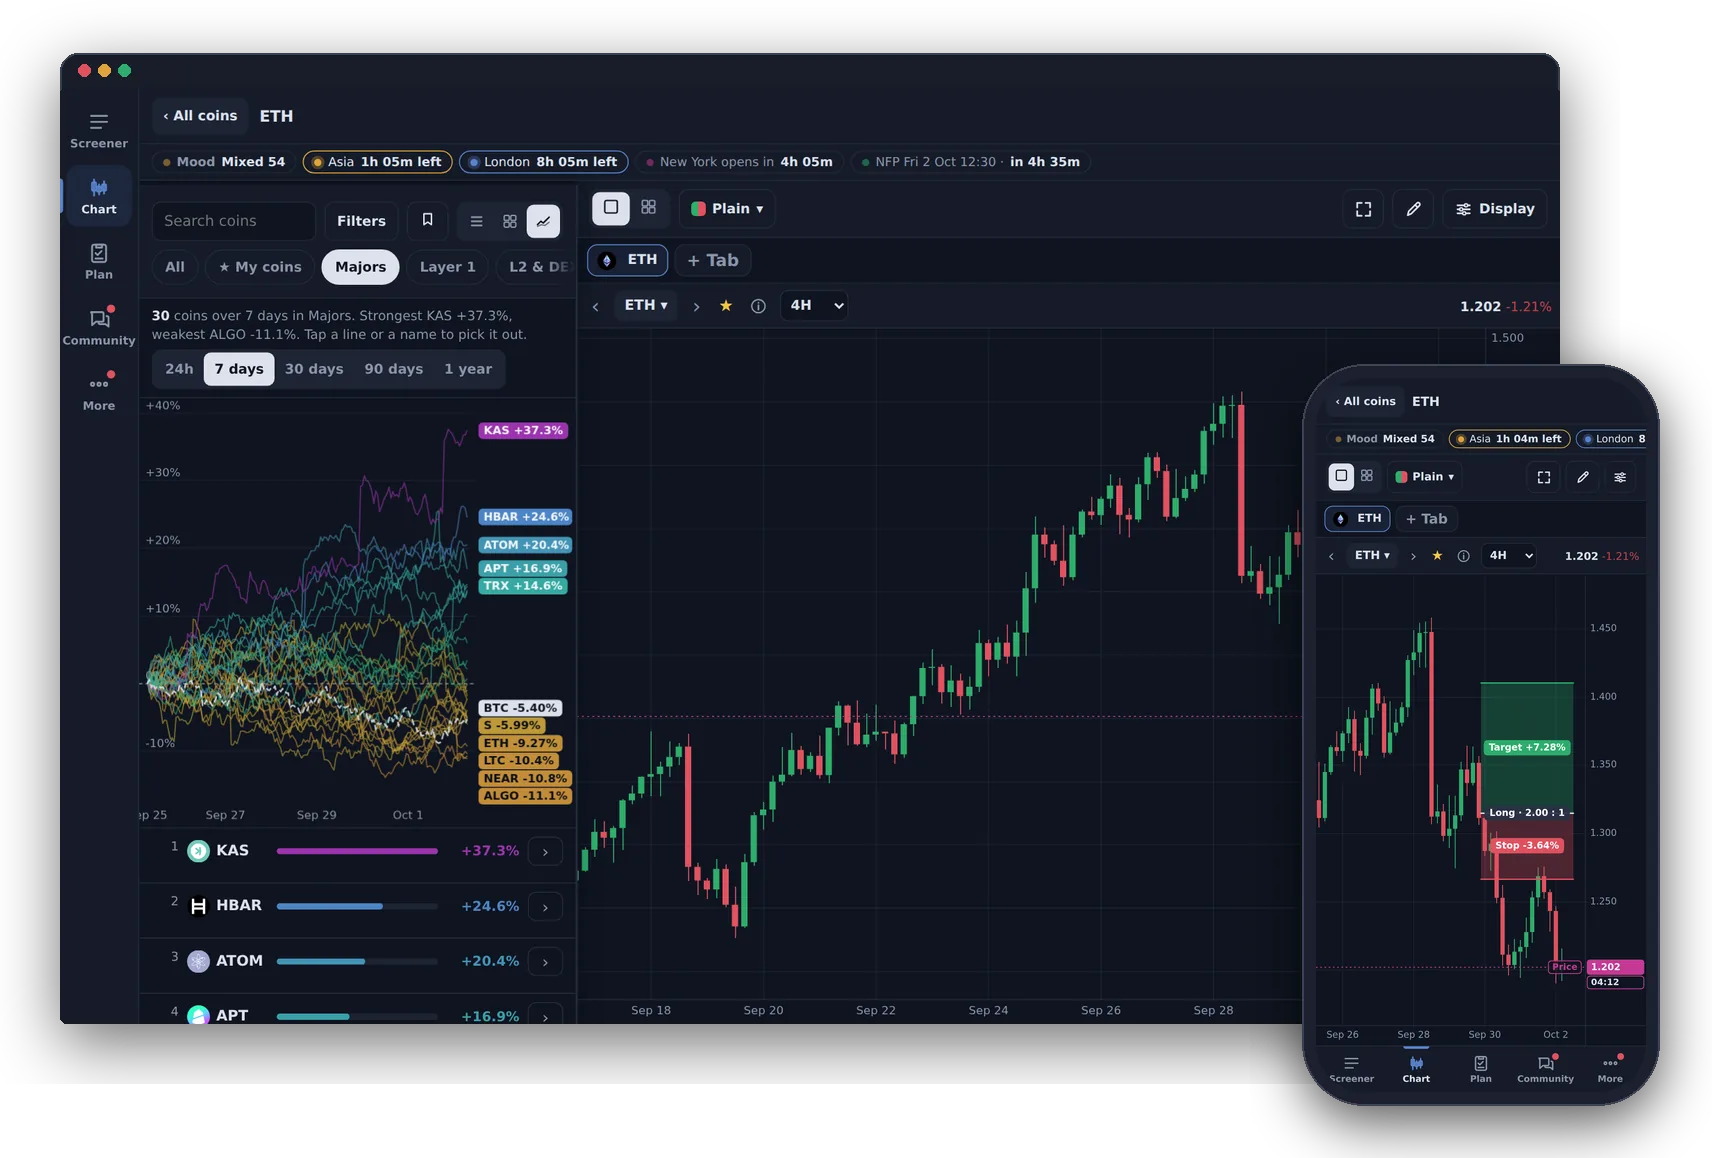This screenshot has height=1158, width=1712.
Task: Go back to All coins on desktop
Action: (x=201, y=116)
